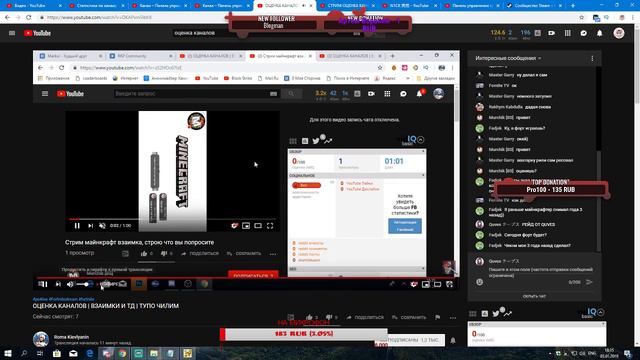Open more actions menu right of the flag icon
The image size is (640, 360).
tap(453, 317)
